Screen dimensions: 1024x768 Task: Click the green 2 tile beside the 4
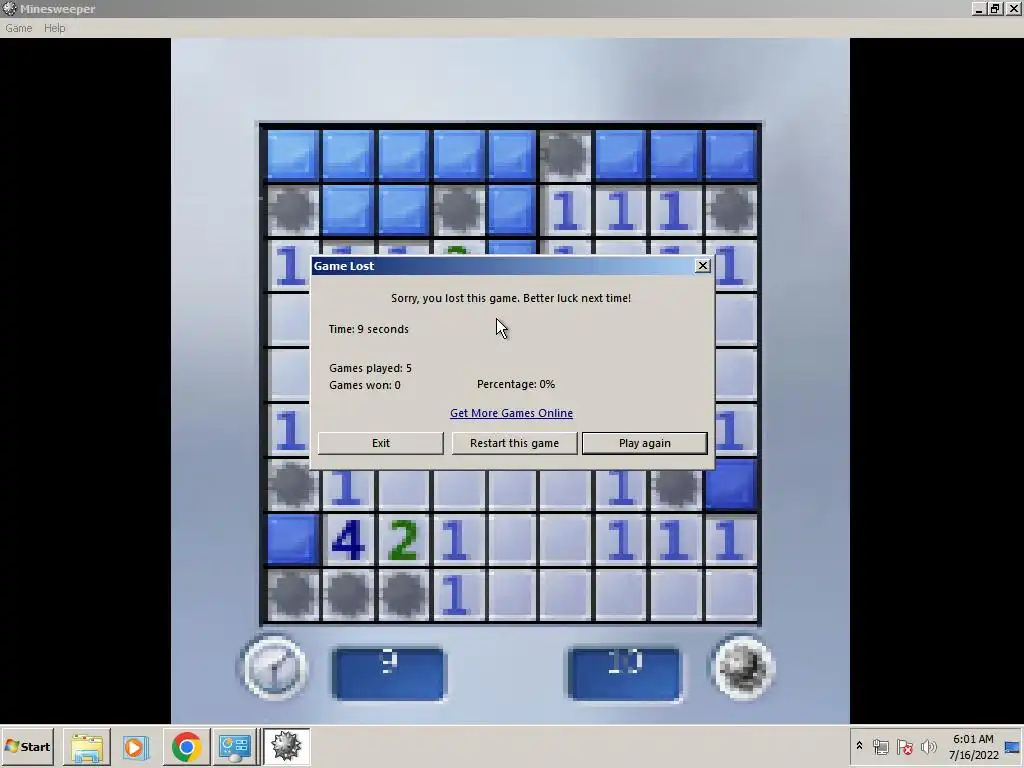pos(403,539)
